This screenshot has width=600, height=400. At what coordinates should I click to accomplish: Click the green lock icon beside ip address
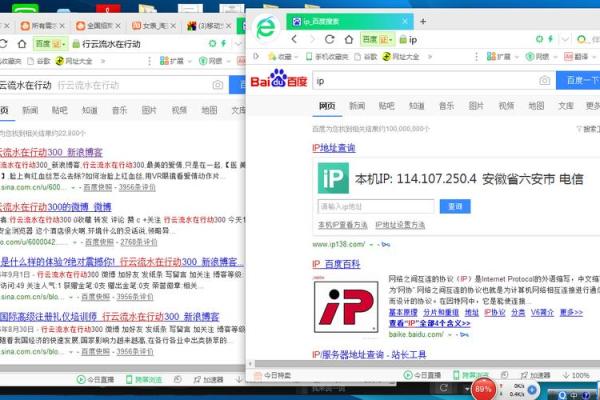[x=403, y=39]
